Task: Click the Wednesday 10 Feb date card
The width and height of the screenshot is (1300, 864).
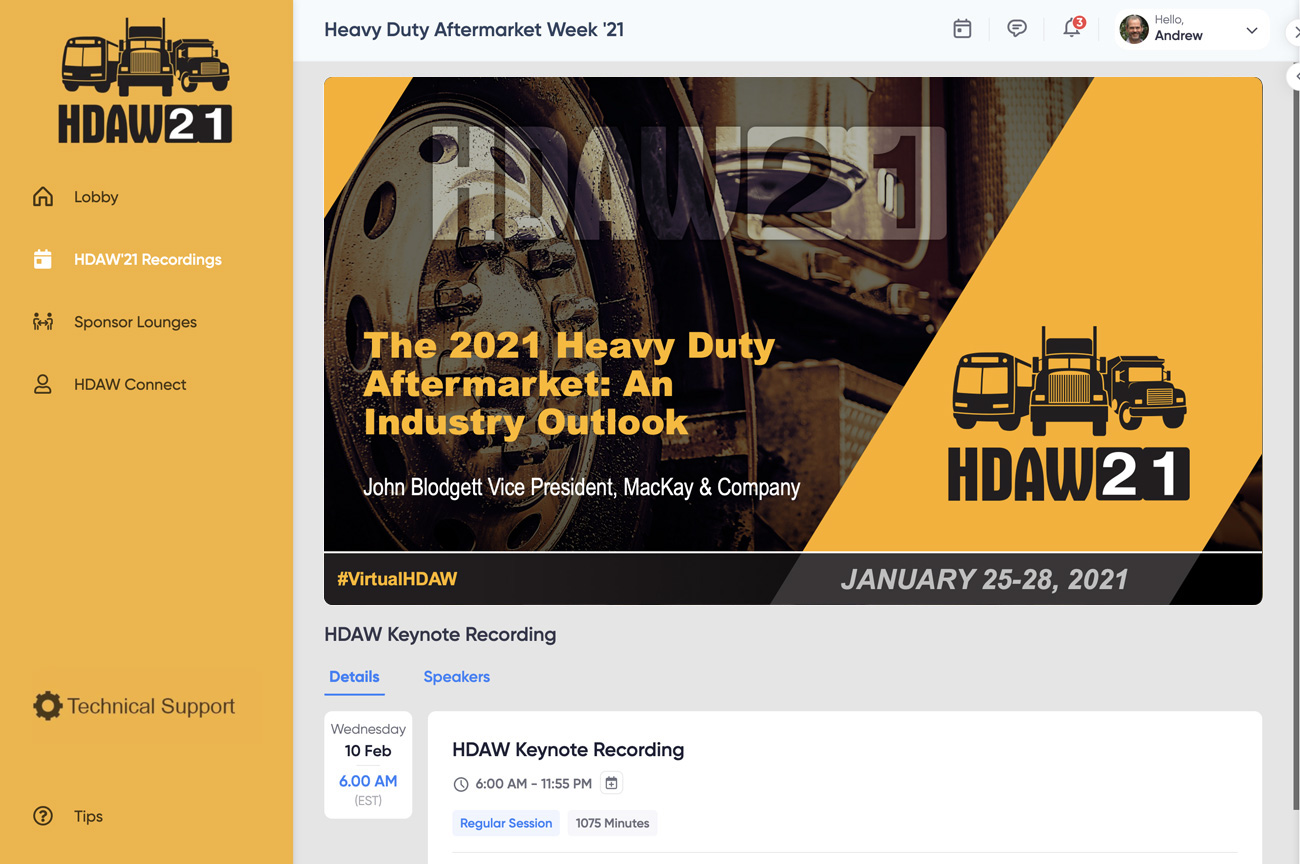Action: point(368,764)
